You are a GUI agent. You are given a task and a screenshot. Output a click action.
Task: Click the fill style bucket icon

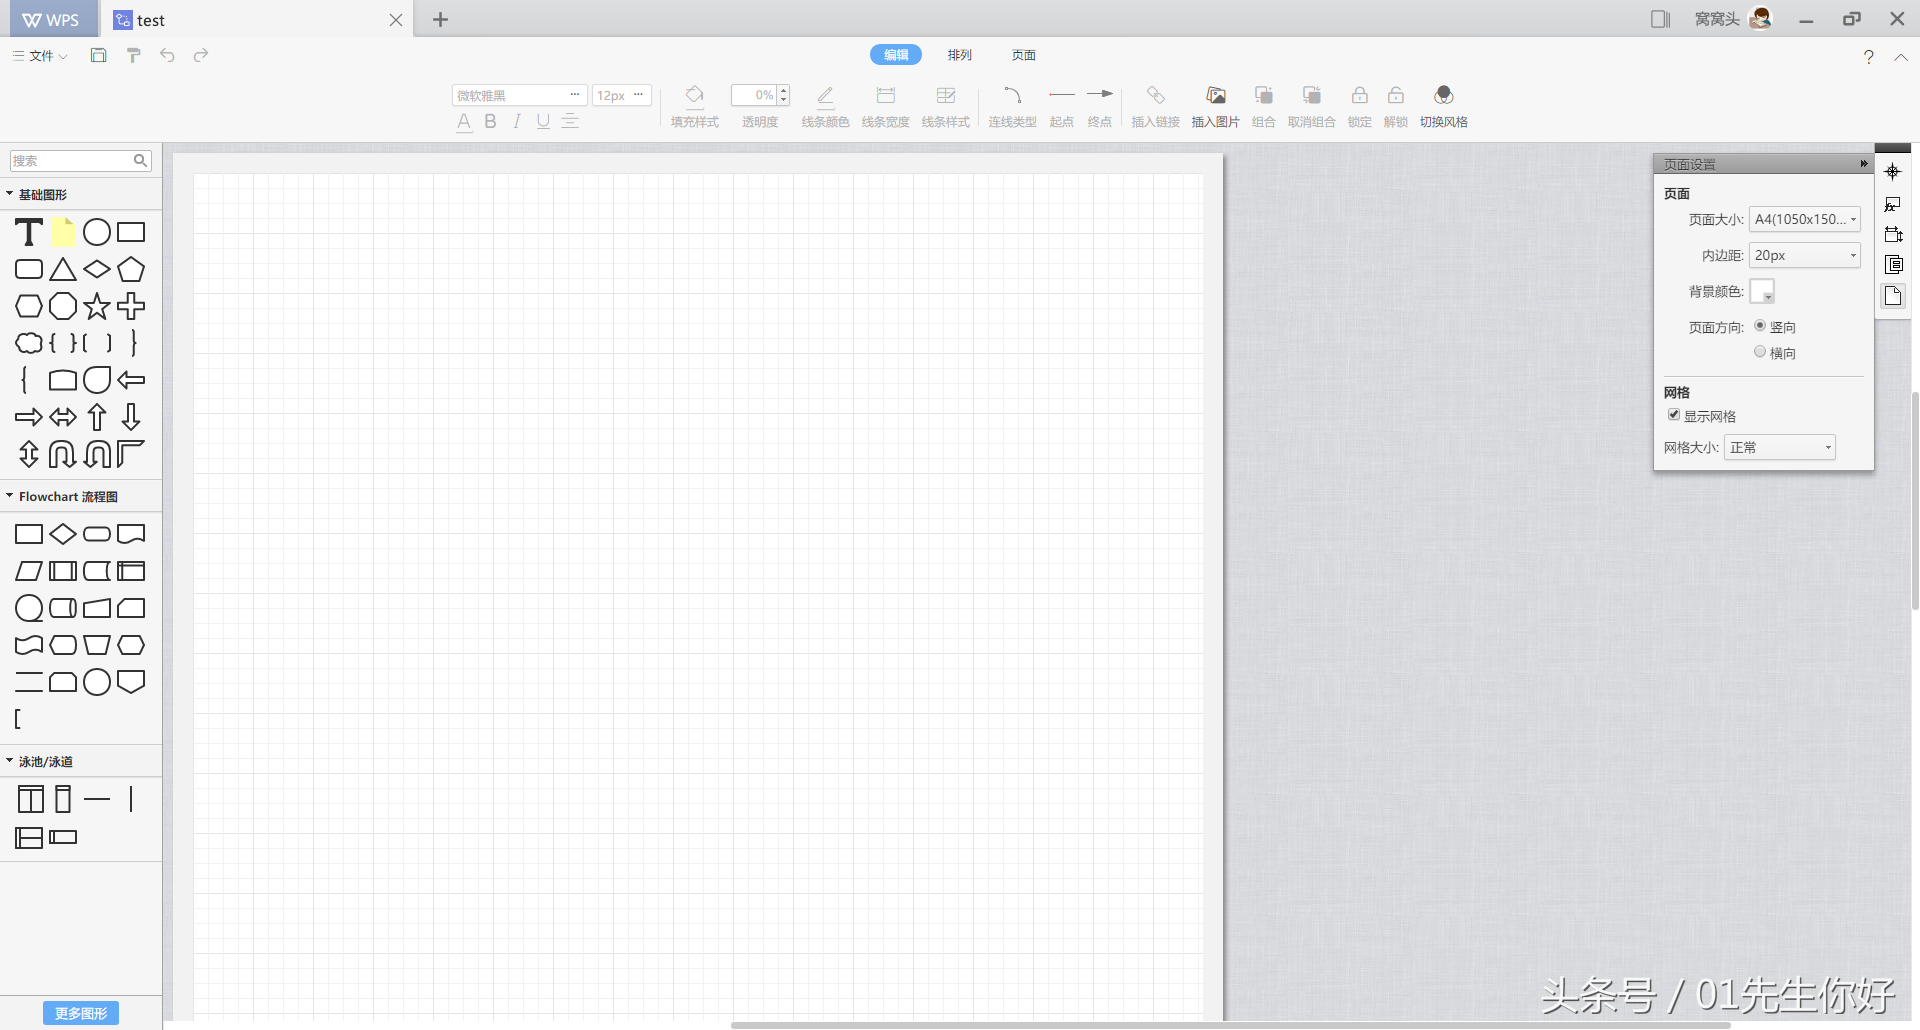694,95
